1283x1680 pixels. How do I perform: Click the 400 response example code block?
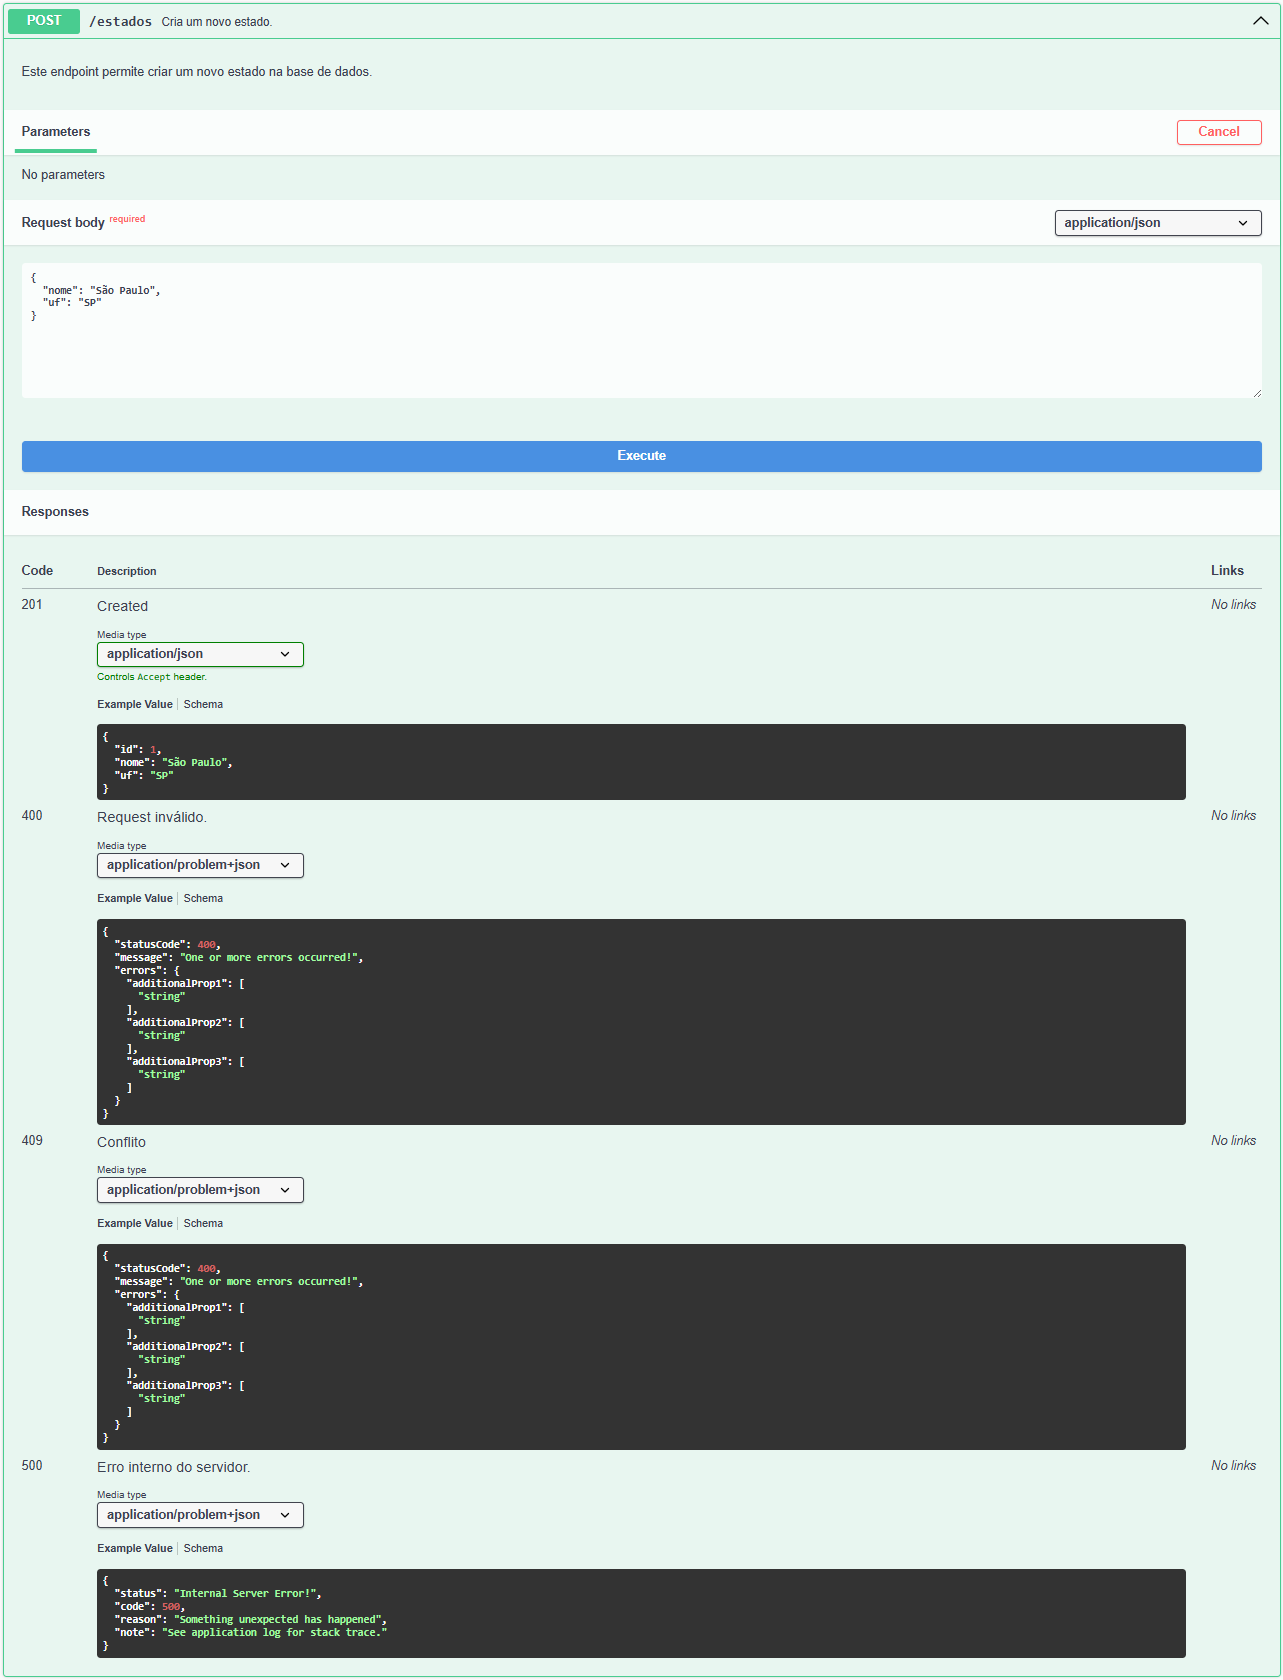pos(641,1022)
